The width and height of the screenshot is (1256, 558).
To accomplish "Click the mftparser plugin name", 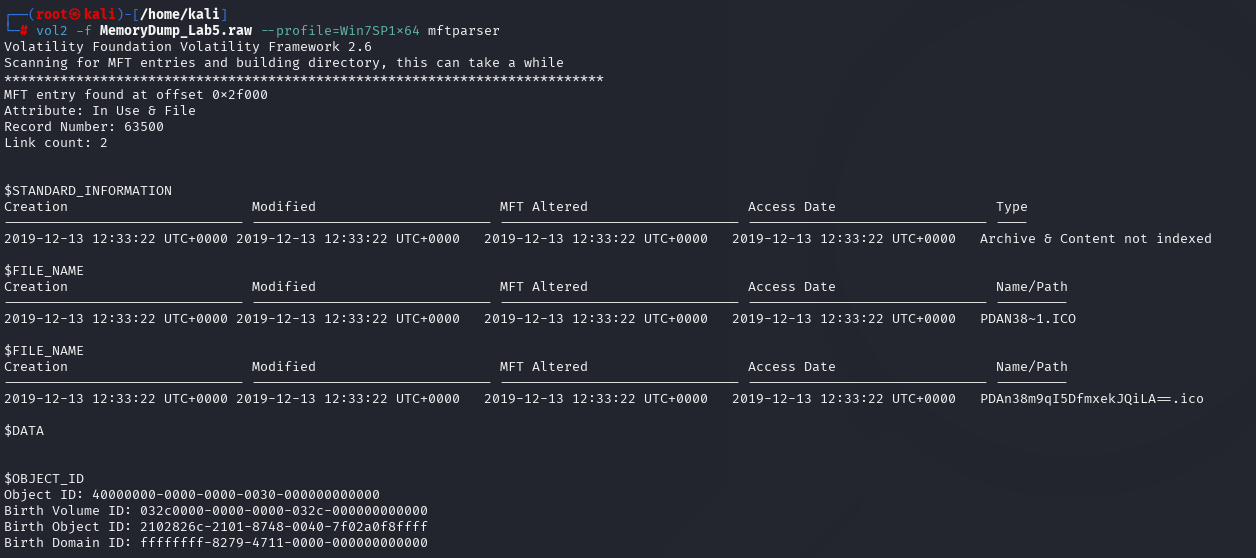I will 464,31.
